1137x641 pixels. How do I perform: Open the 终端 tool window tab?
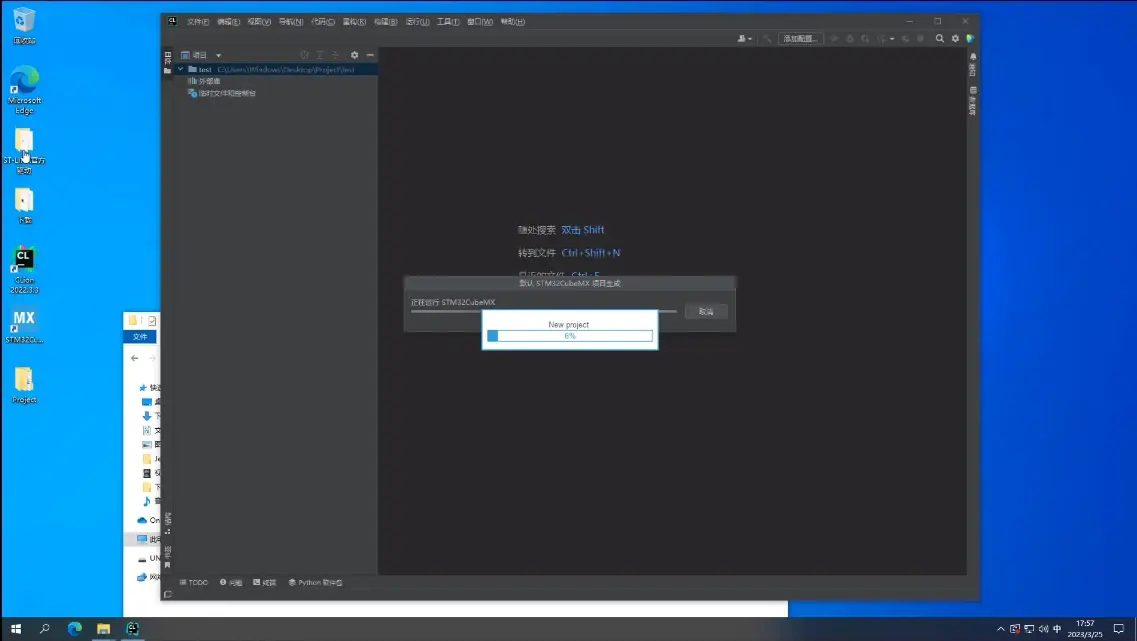265,582
